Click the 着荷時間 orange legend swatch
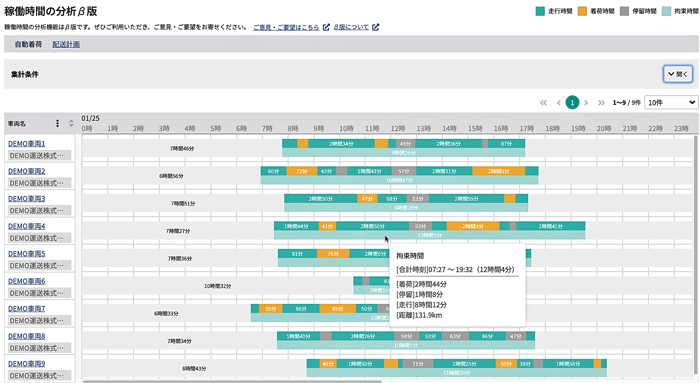Screen dimensions: 700x383 582,11
